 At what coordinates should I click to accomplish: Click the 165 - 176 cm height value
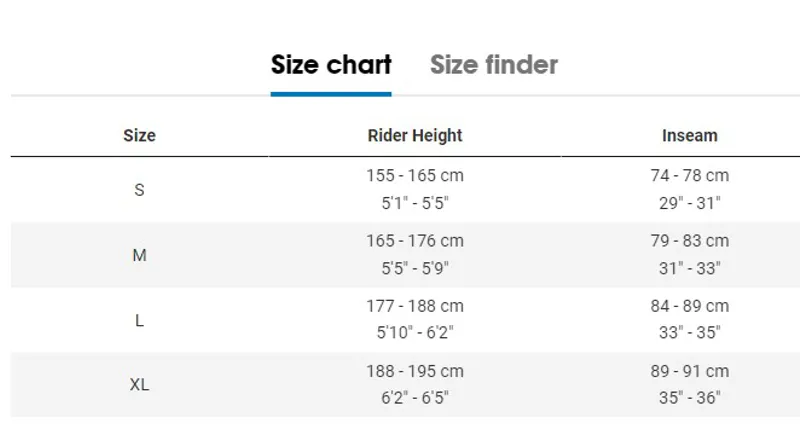tap(415, 241)
